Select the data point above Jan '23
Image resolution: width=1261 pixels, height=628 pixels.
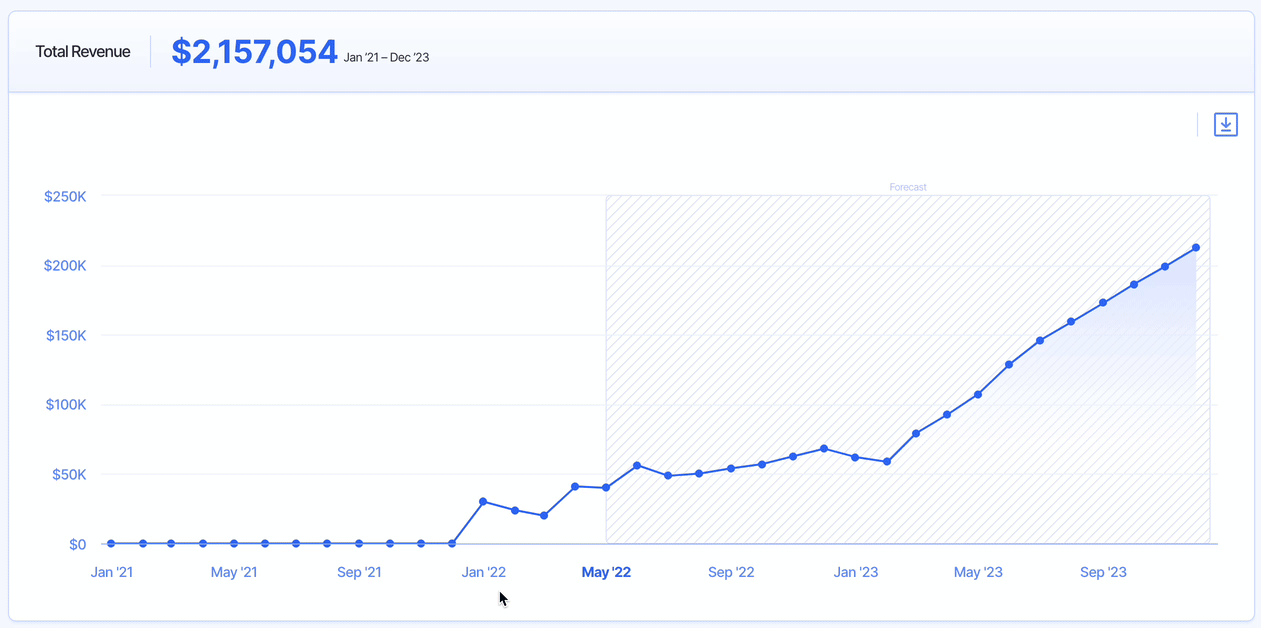click(x=855, y=457)
